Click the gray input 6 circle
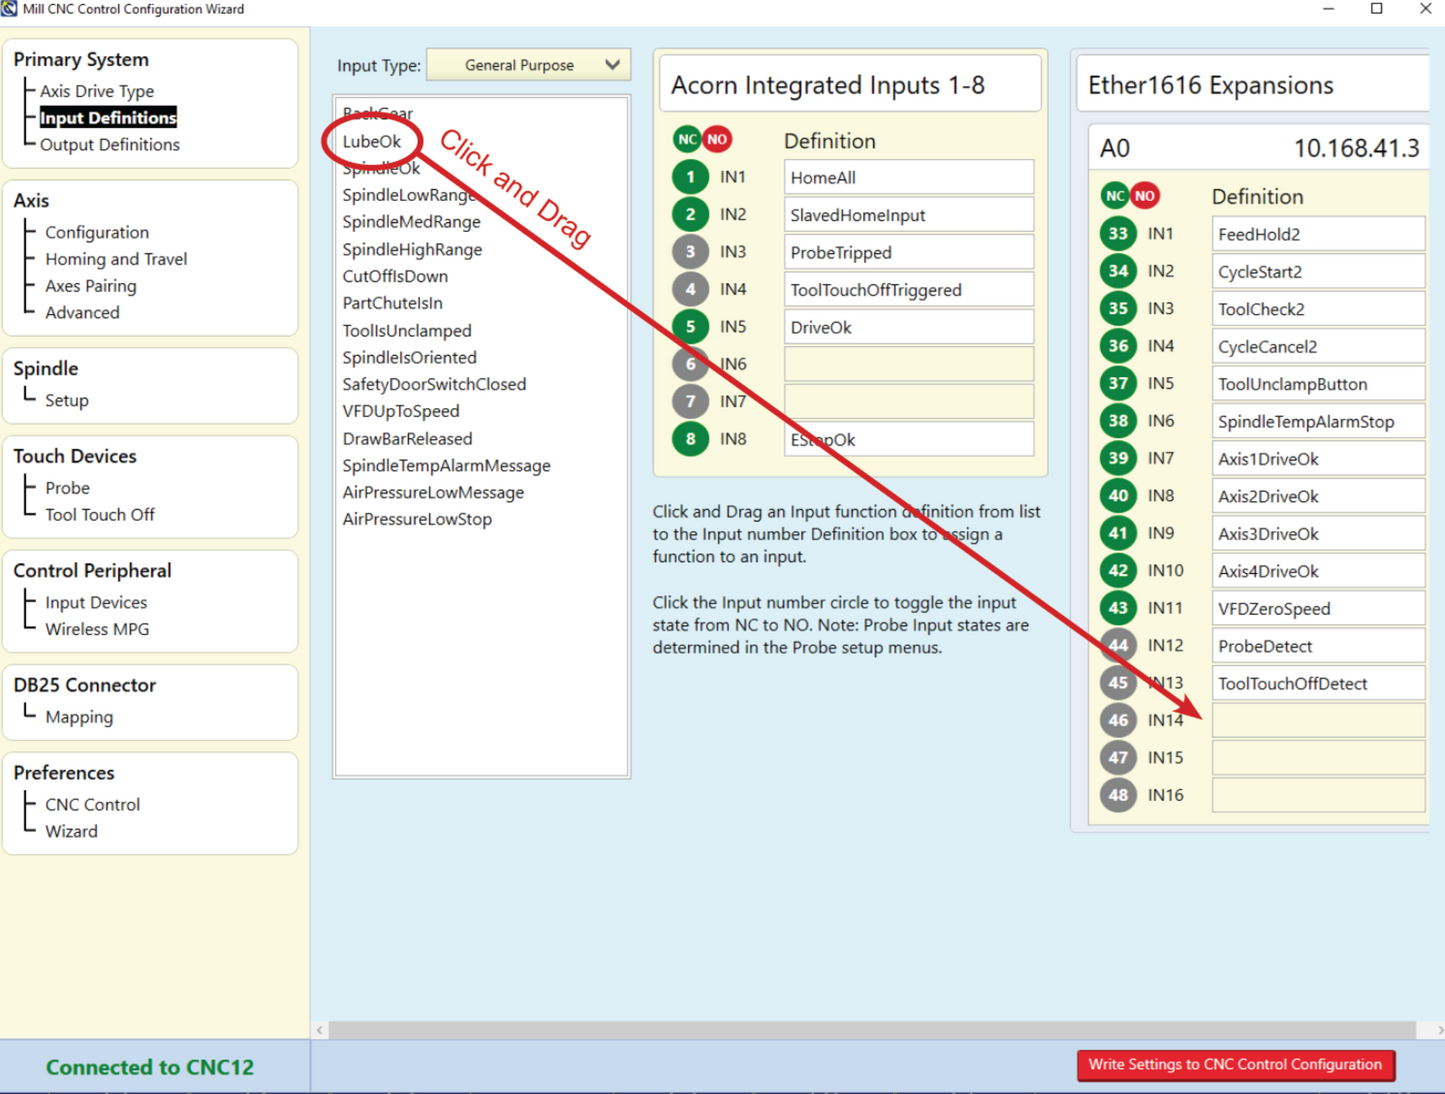Viewport: 1445px width, 1094px height. 690,364
